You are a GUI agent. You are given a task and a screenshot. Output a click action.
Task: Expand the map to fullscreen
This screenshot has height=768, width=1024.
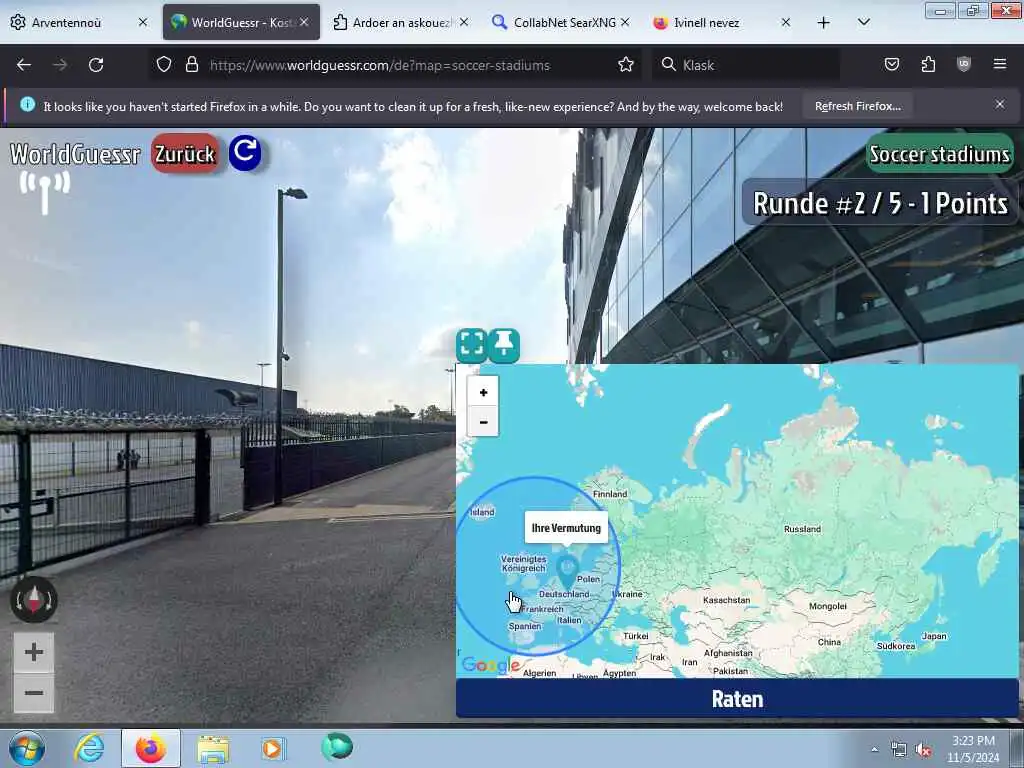[x=472, y=345]
